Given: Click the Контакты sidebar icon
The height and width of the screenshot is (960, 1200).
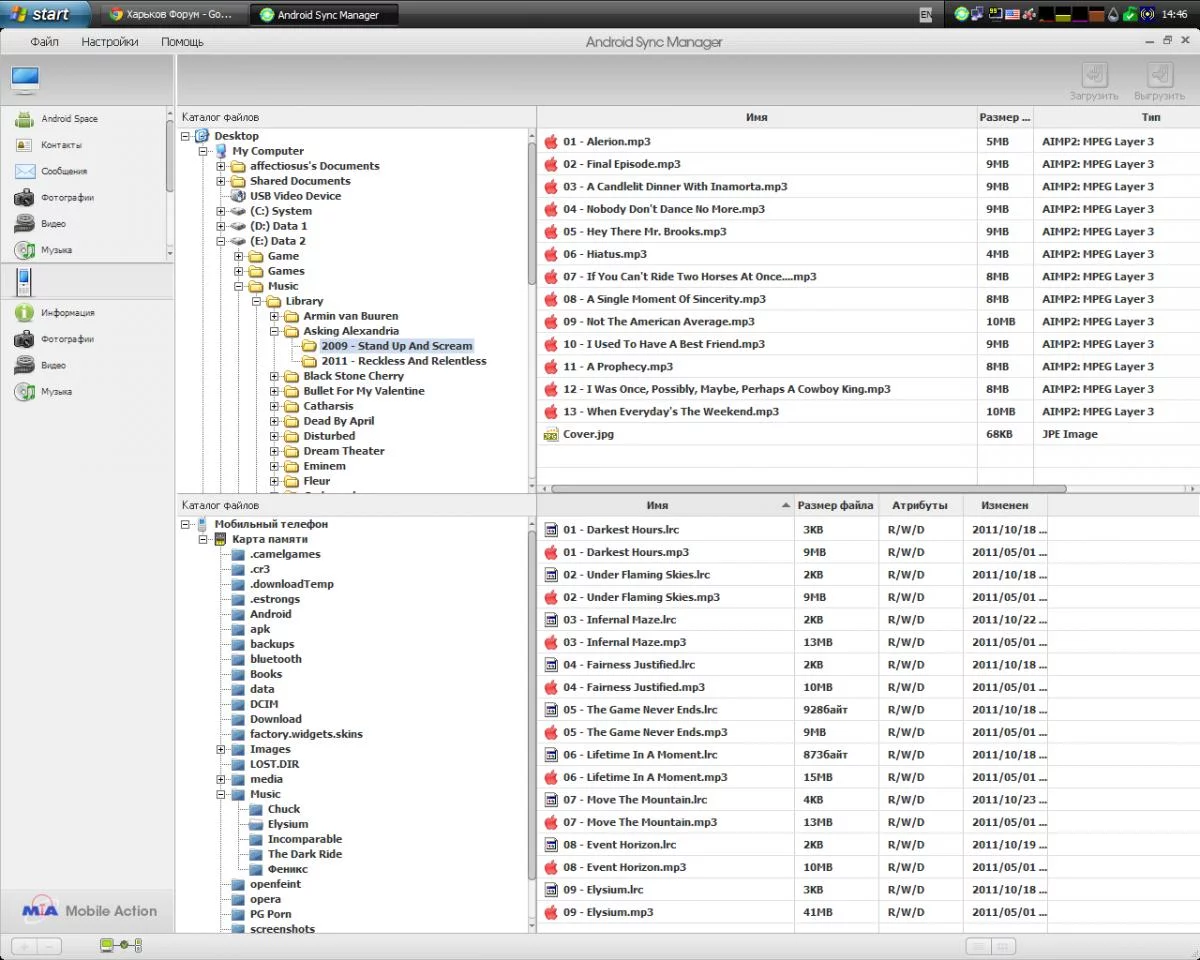Looking at the screenshot, I should [x=25, y=145].
